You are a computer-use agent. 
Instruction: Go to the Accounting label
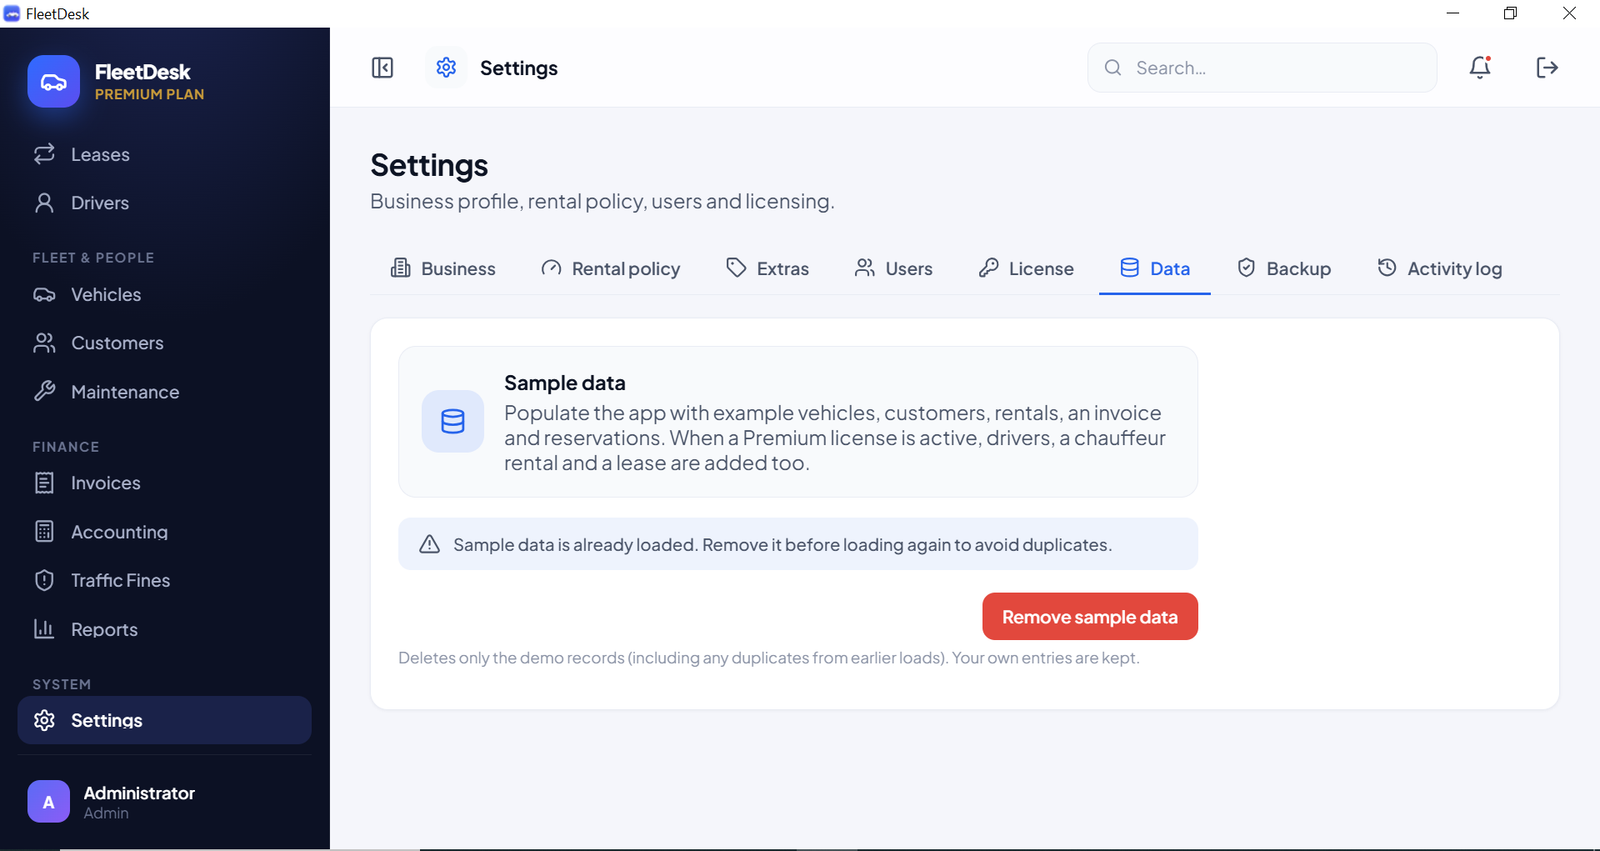119,532
